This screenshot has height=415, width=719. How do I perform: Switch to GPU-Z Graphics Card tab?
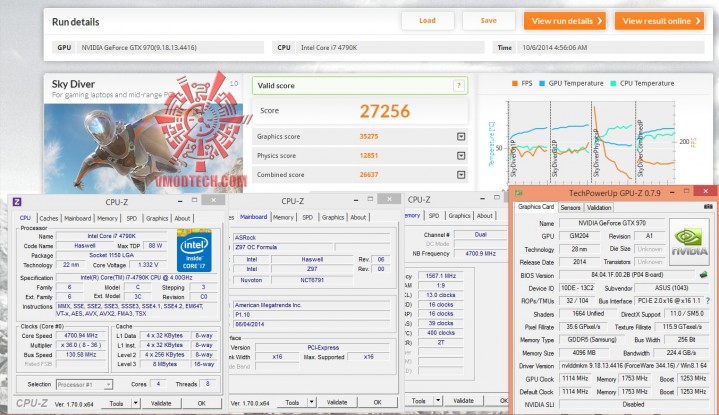(536, 207)
